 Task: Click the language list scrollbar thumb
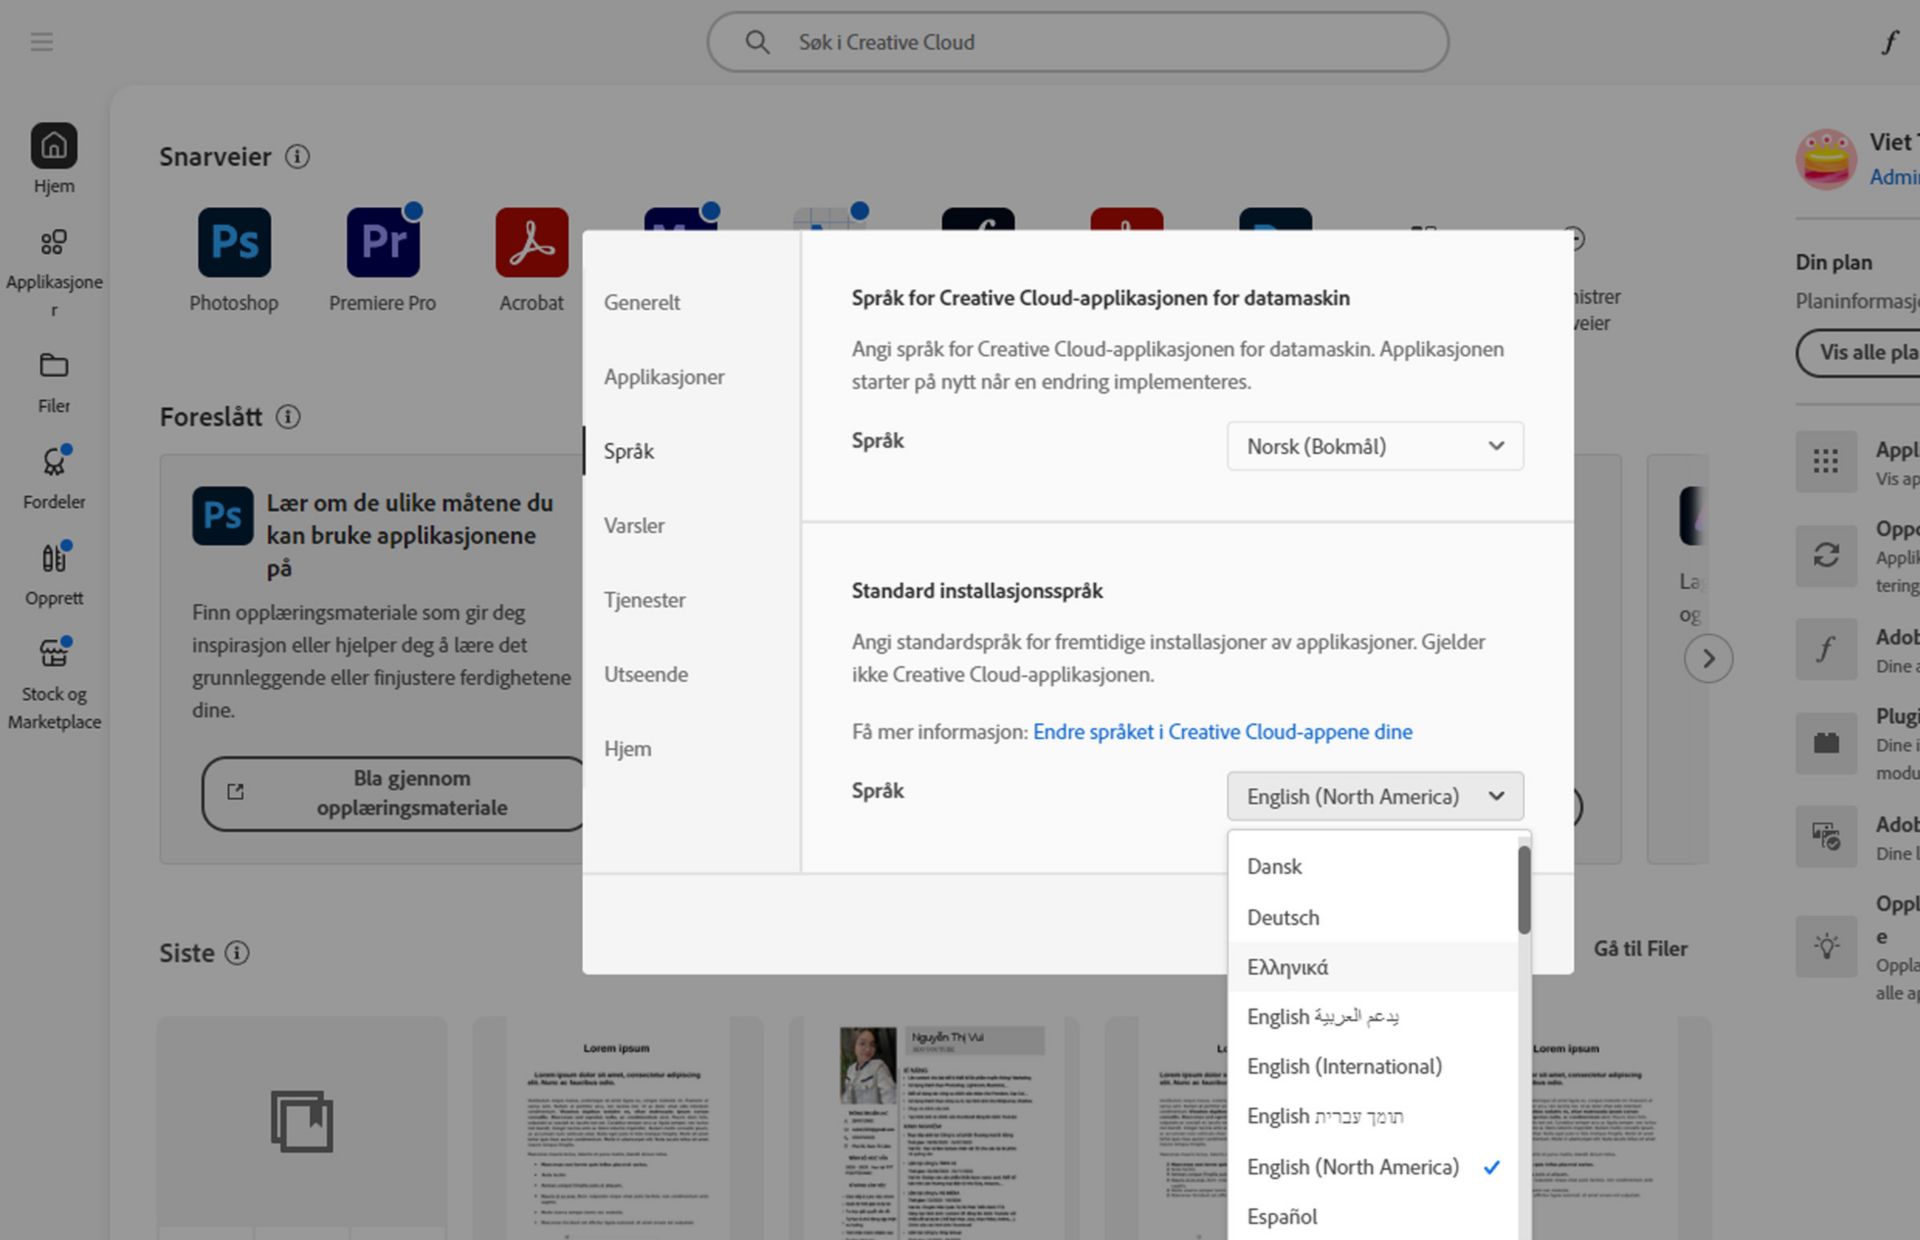[1523, 890]
